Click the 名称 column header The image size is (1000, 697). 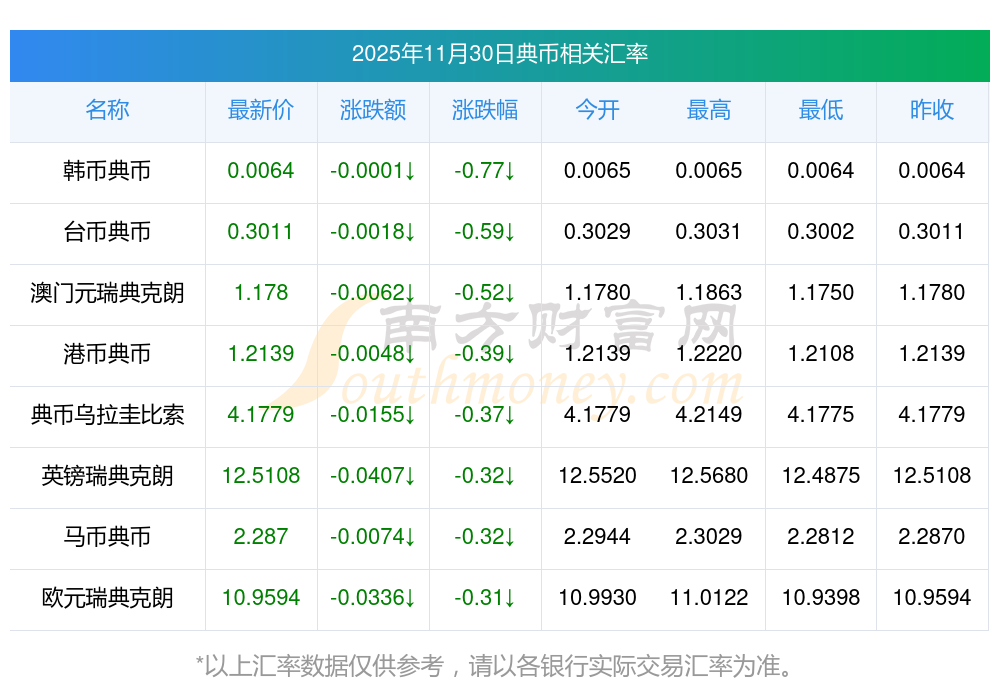(x=107, y=110)
